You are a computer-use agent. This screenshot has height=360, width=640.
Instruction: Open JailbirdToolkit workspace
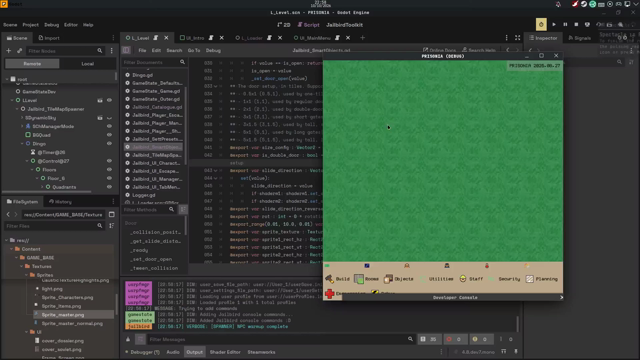click(344, 25)
